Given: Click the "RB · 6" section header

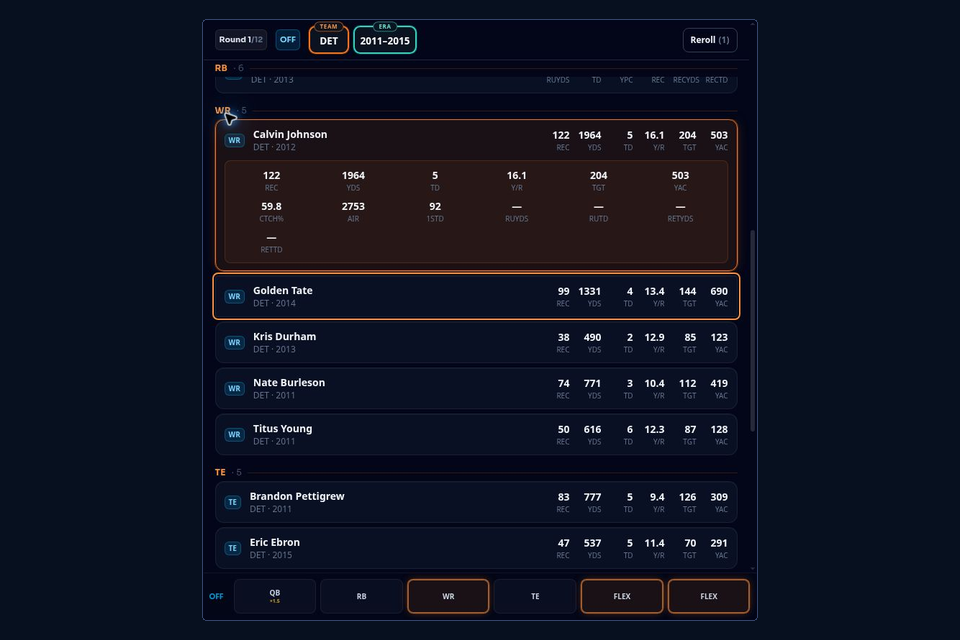Looking at the screenshot, I should coord(229,68).
